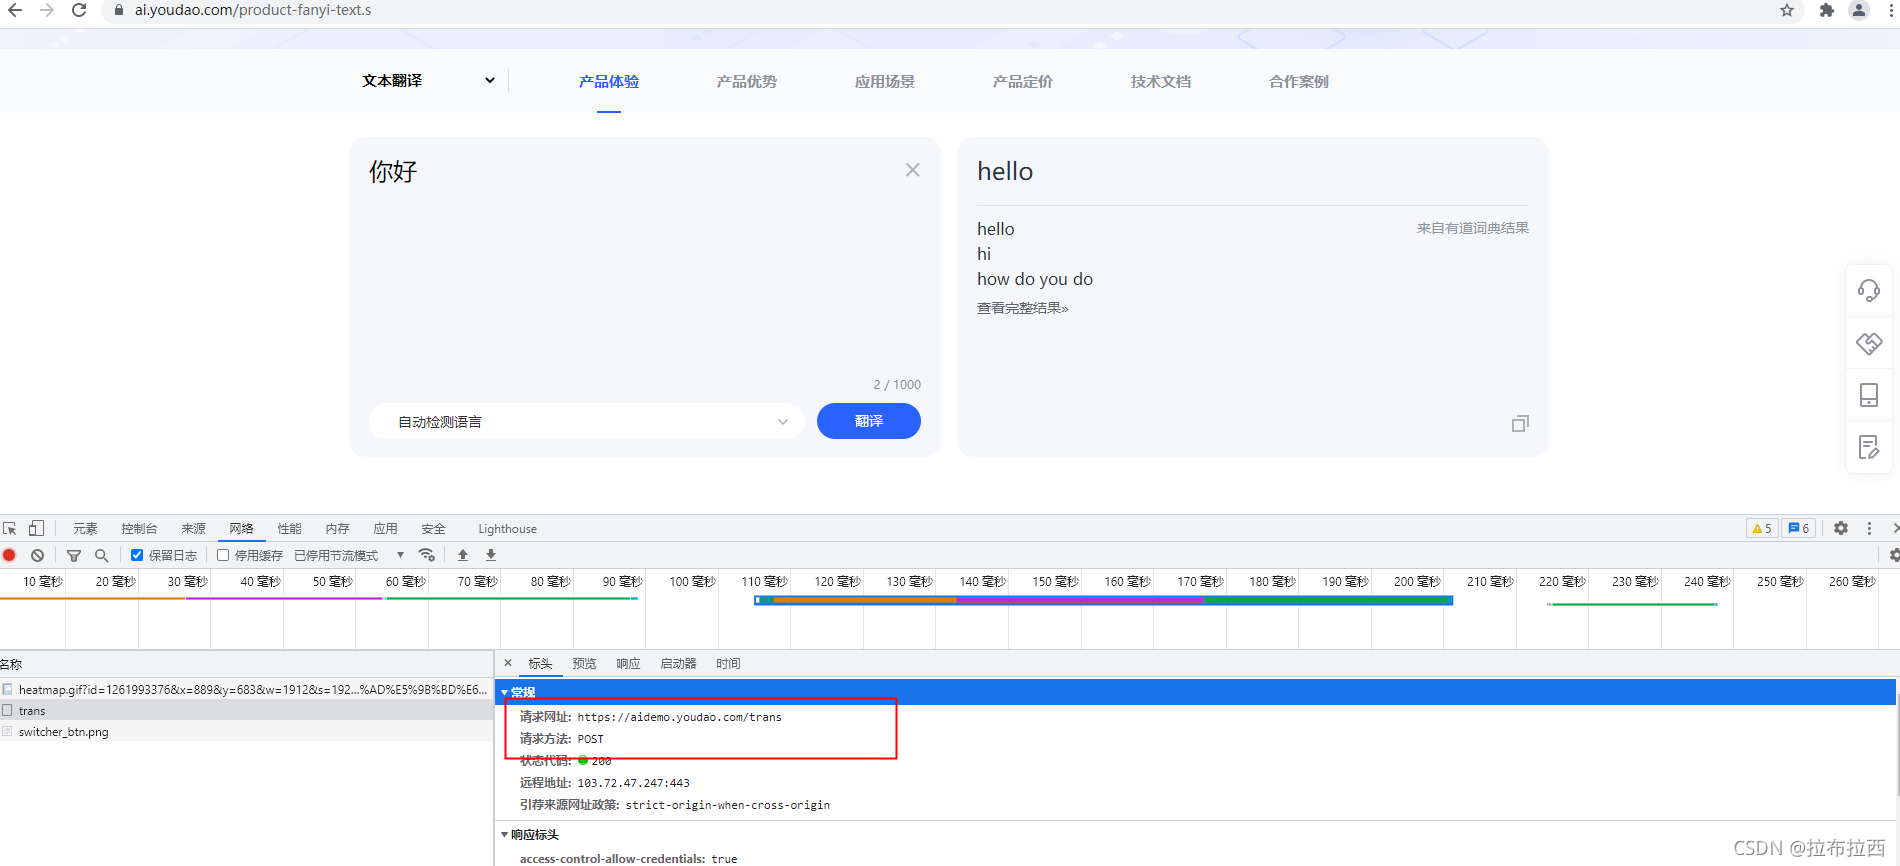This screenshot has height=866, width=1900.
Task: Open the feedback note-pencil sidebar icon
Action: [x=1869, y=447]
